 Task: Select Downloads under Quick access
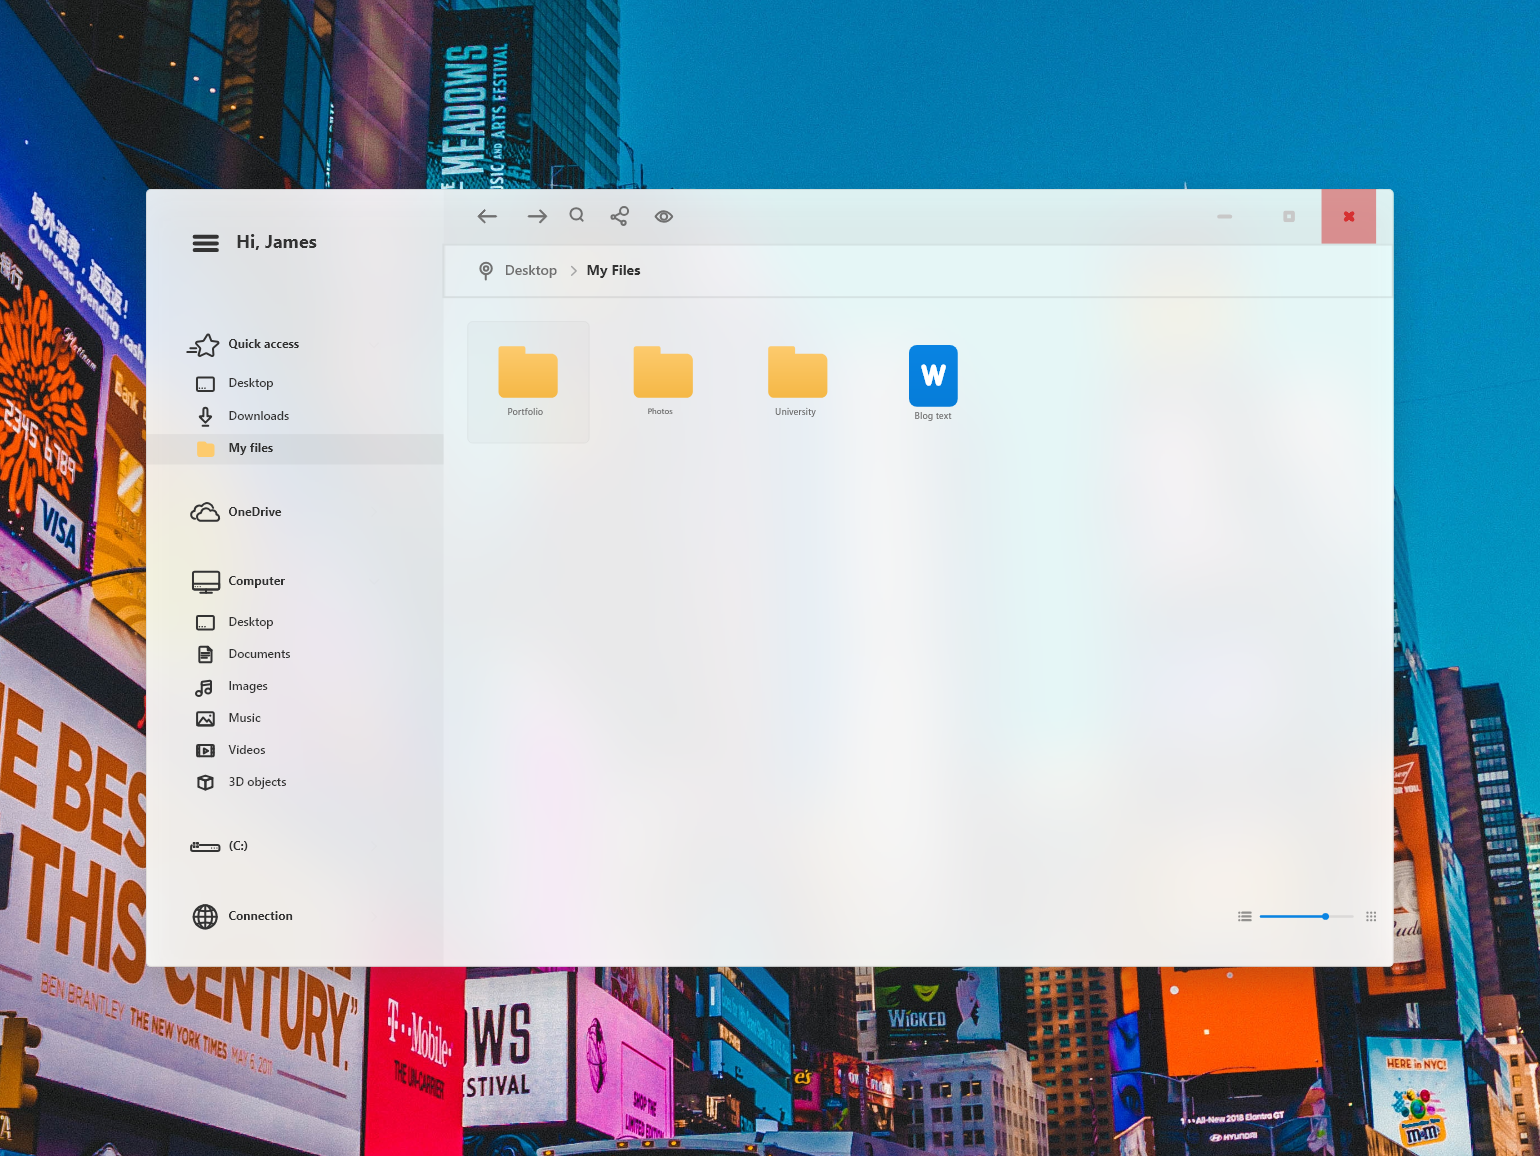coord(258,416)
